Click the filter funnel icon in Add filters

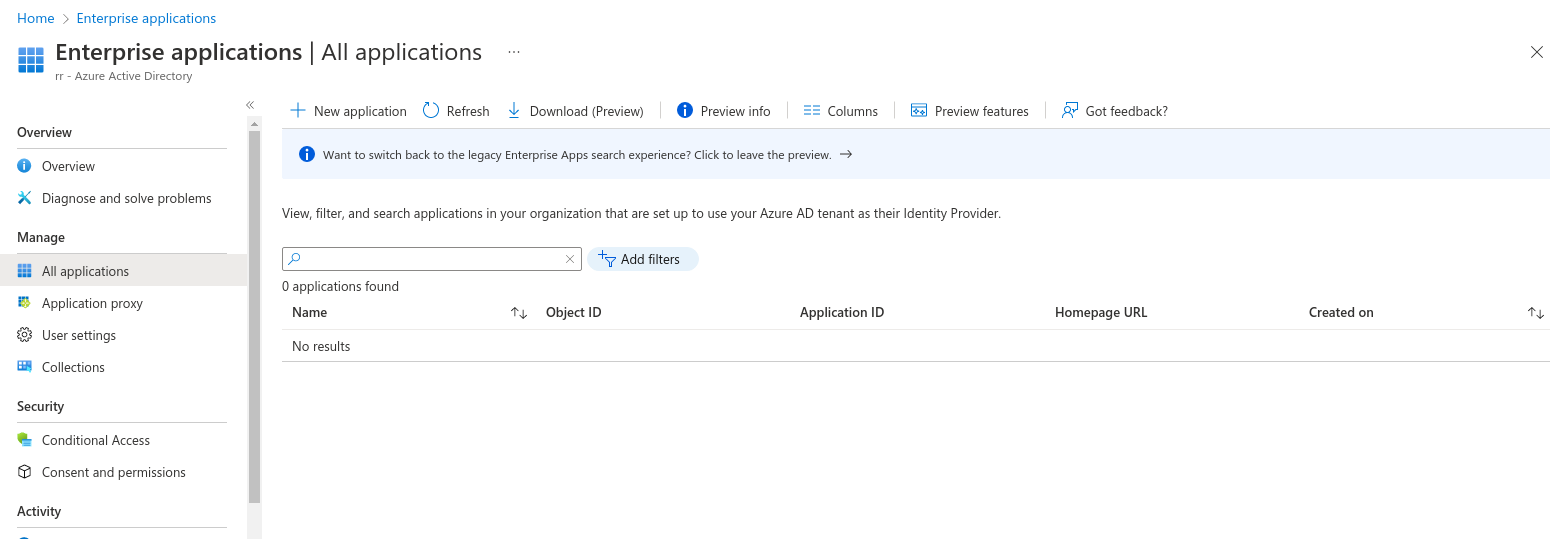606,259
